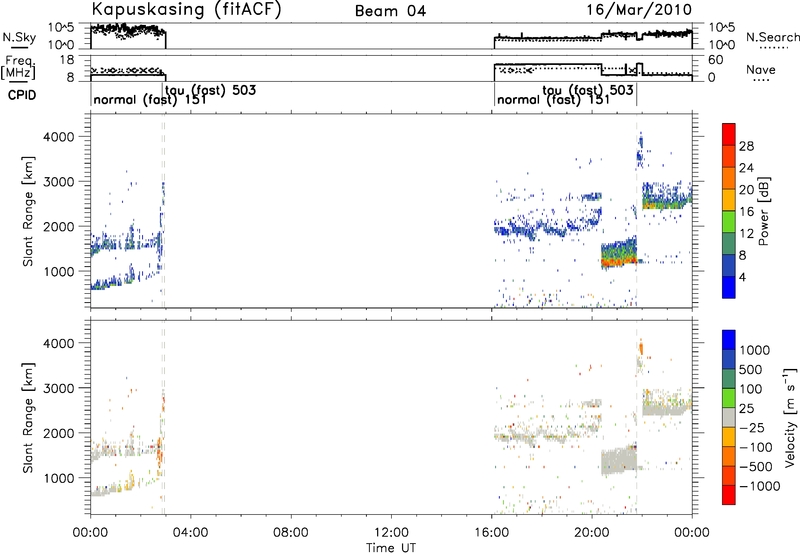Viewport: 800px width, 554px height.
Task: Pick the red top segment of Power color bar
Action: click(x=729, y=134)
